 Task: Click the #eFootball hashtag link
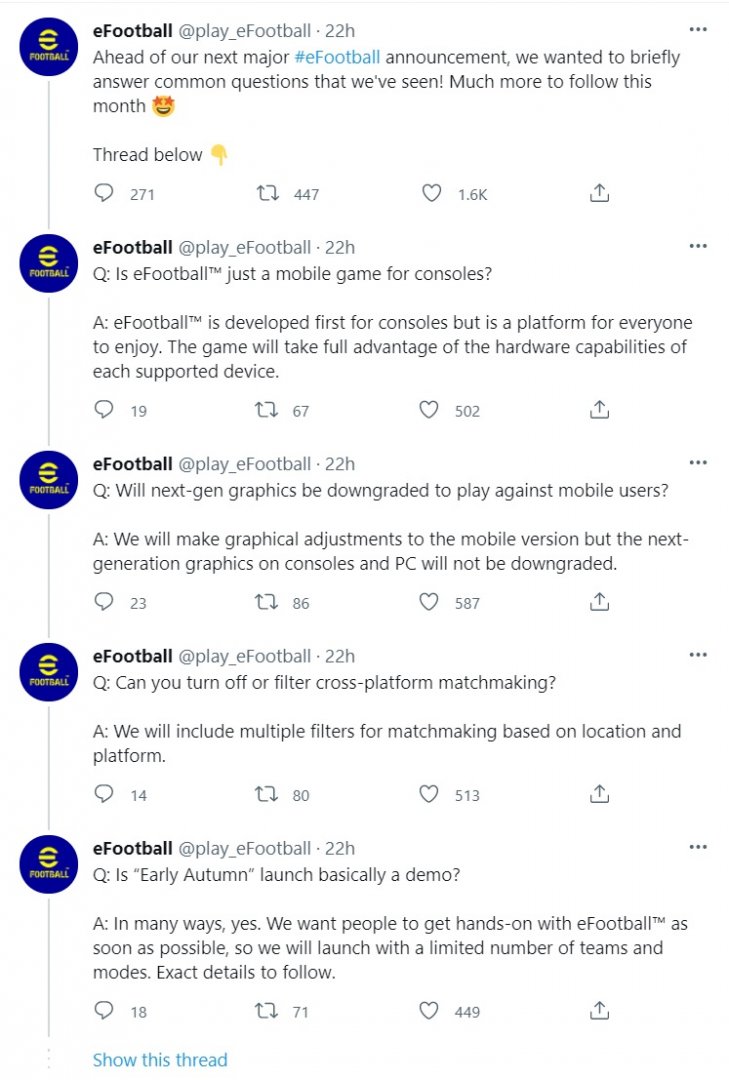point(337,57)
